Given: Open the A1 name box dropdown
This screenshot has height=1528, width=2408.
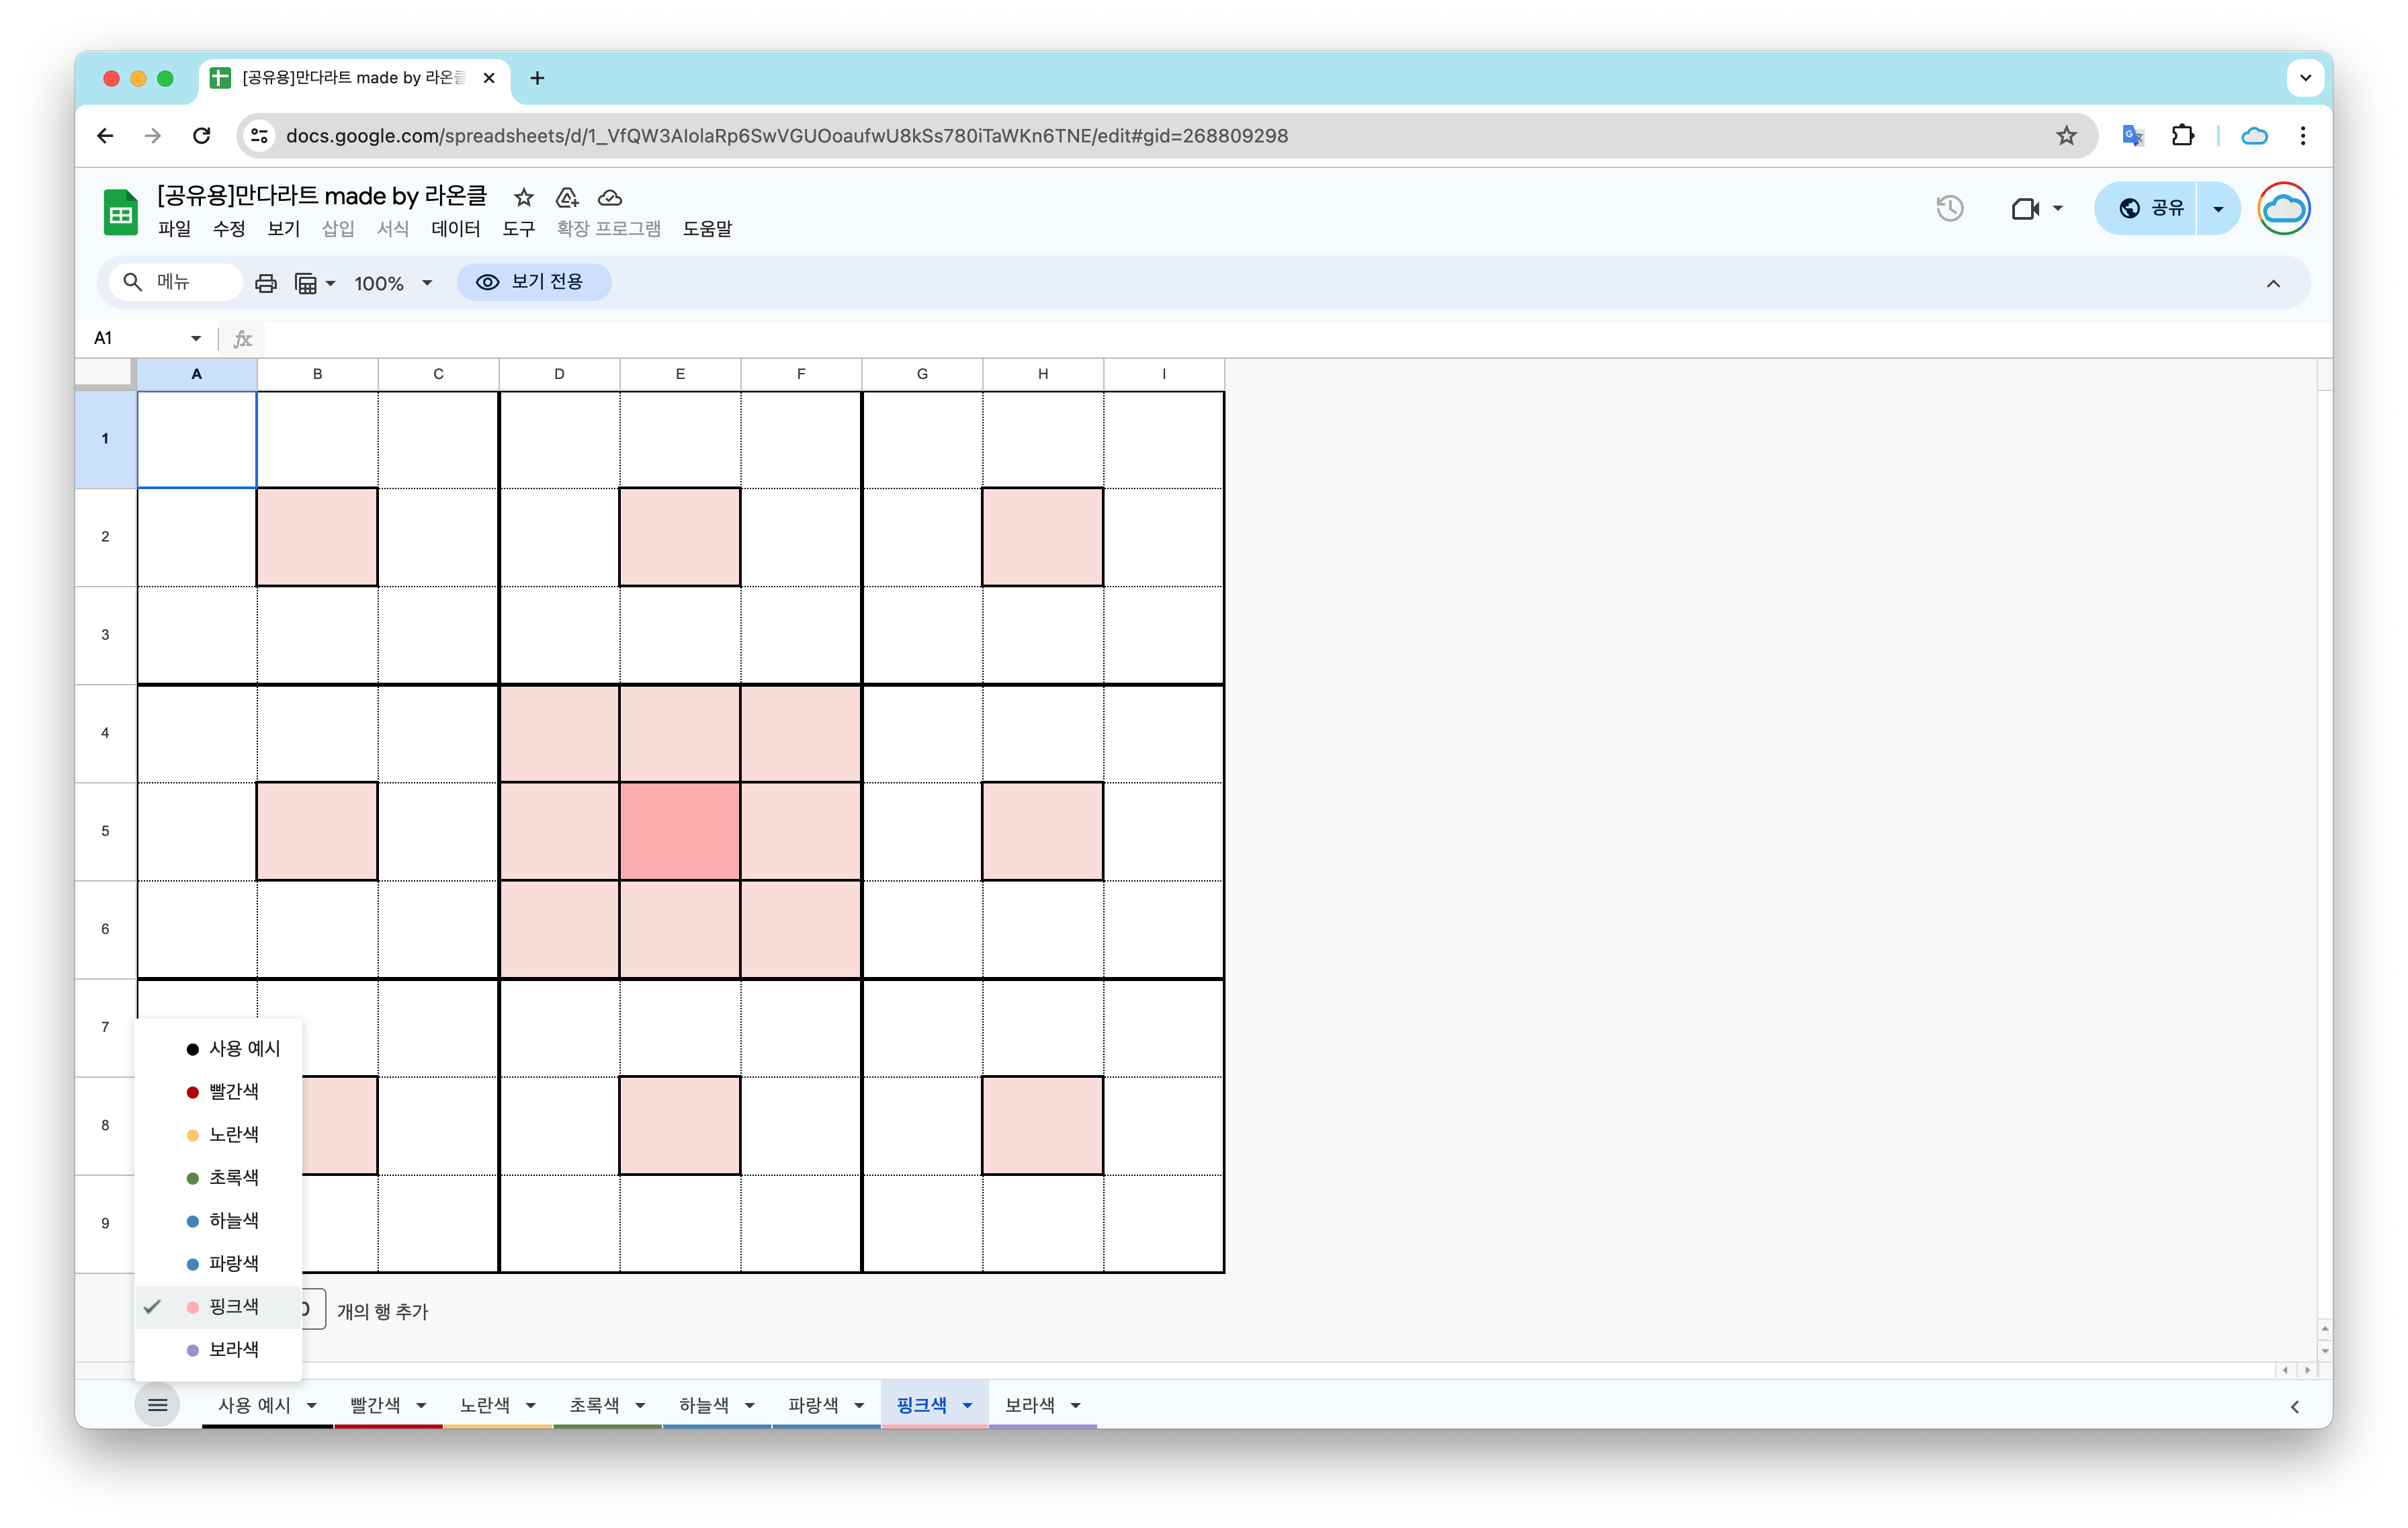Looking at the screenshot, I should point(196,338).
